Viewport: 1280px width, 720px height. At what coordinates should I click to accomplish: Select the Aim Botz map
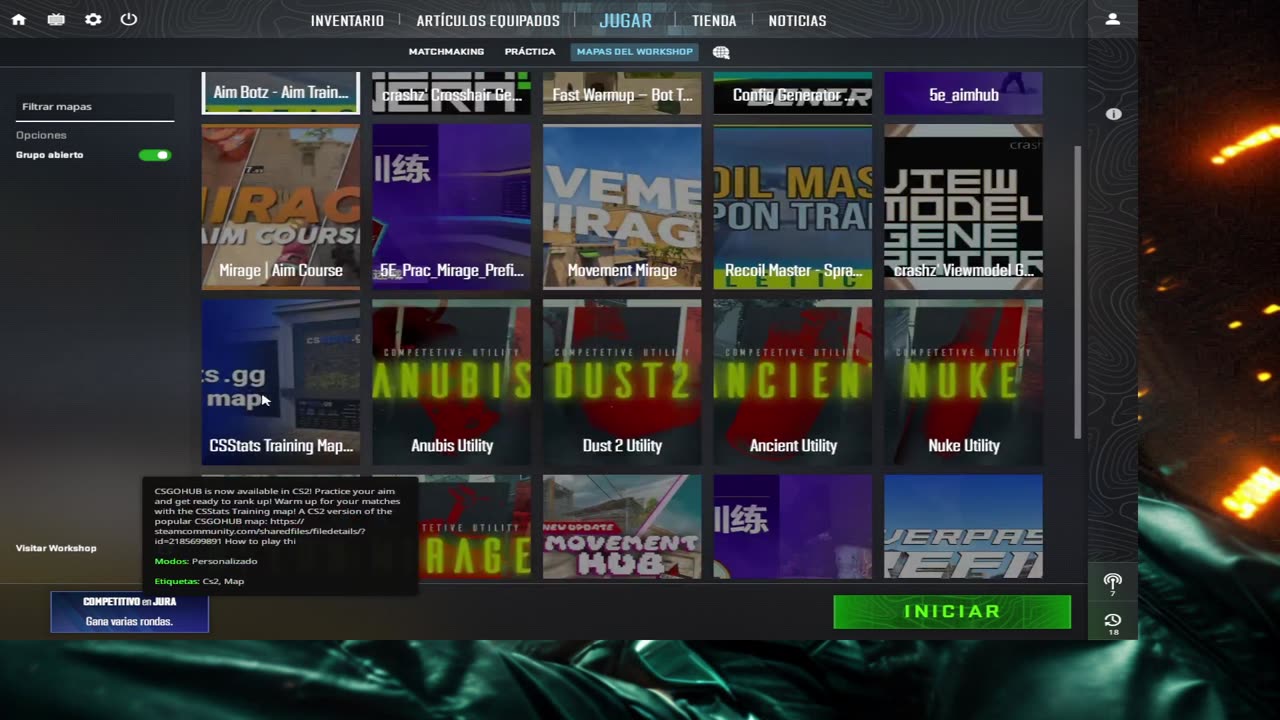coord(281,93)
